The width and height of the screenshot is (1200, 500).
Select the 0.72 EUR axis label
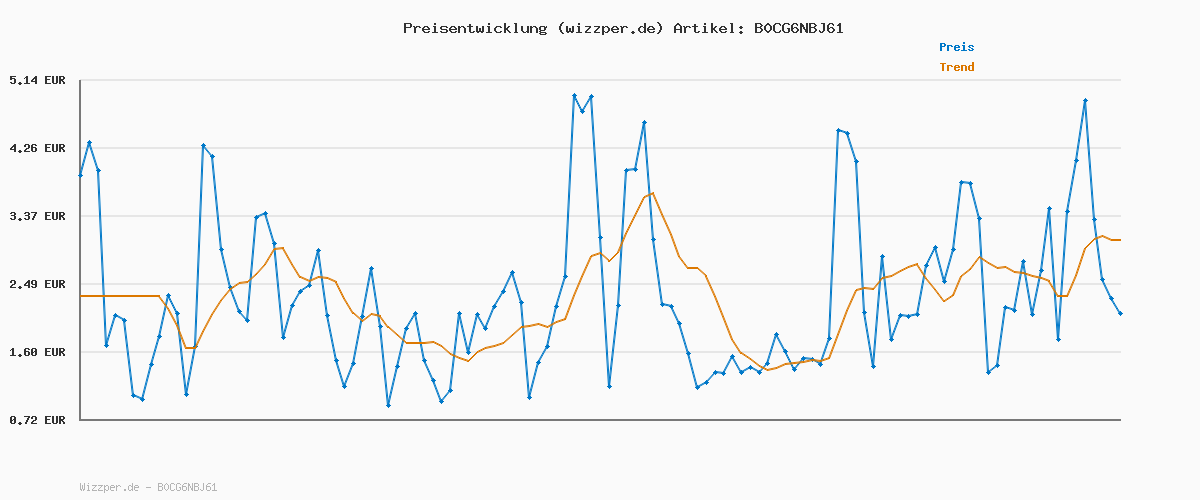37,420
